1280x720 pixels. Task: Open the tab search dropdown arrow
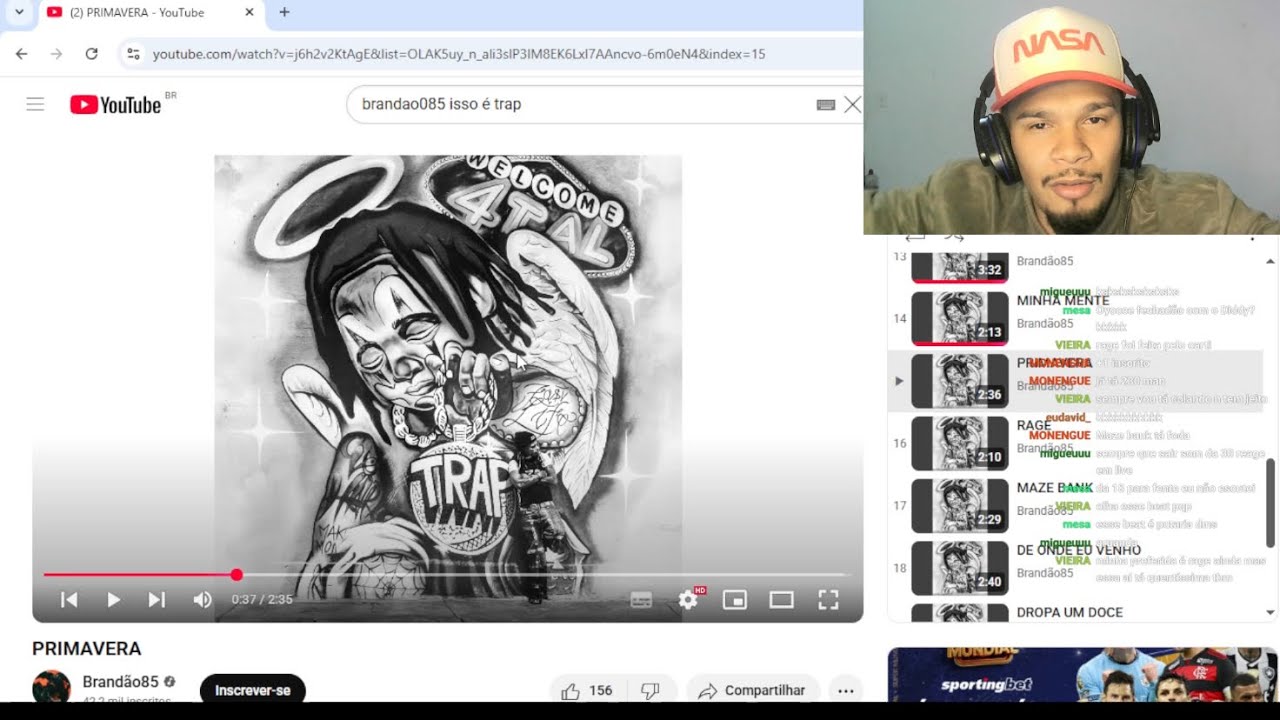click(18, 12)
